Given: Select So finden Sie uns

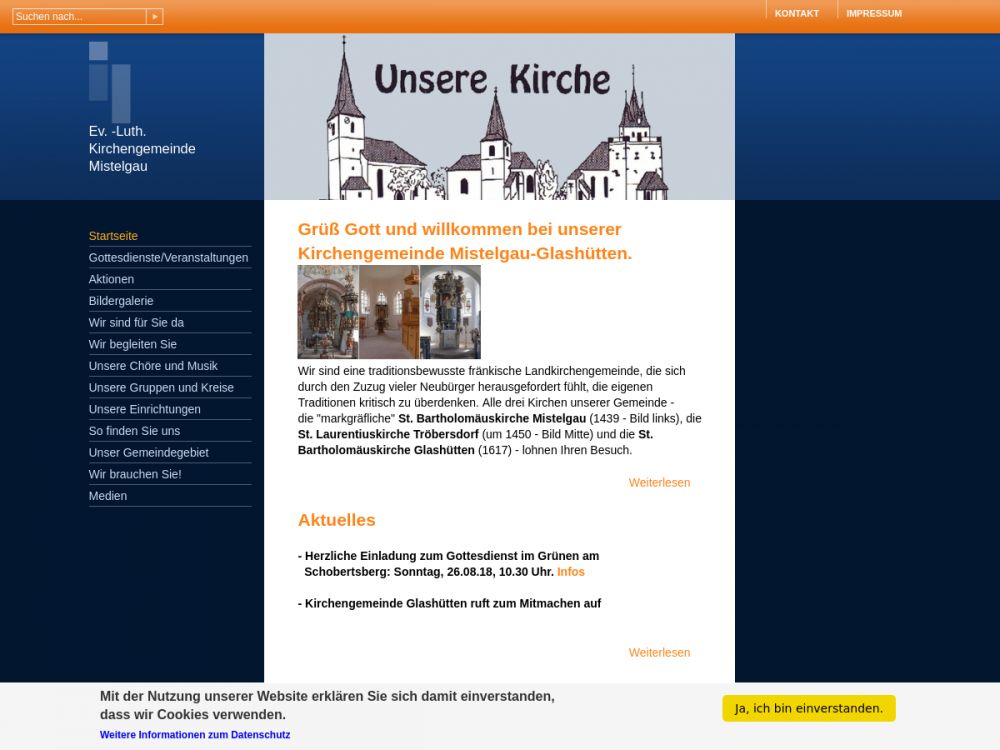Looking at the screenshot, I should (x=134, y=431).
